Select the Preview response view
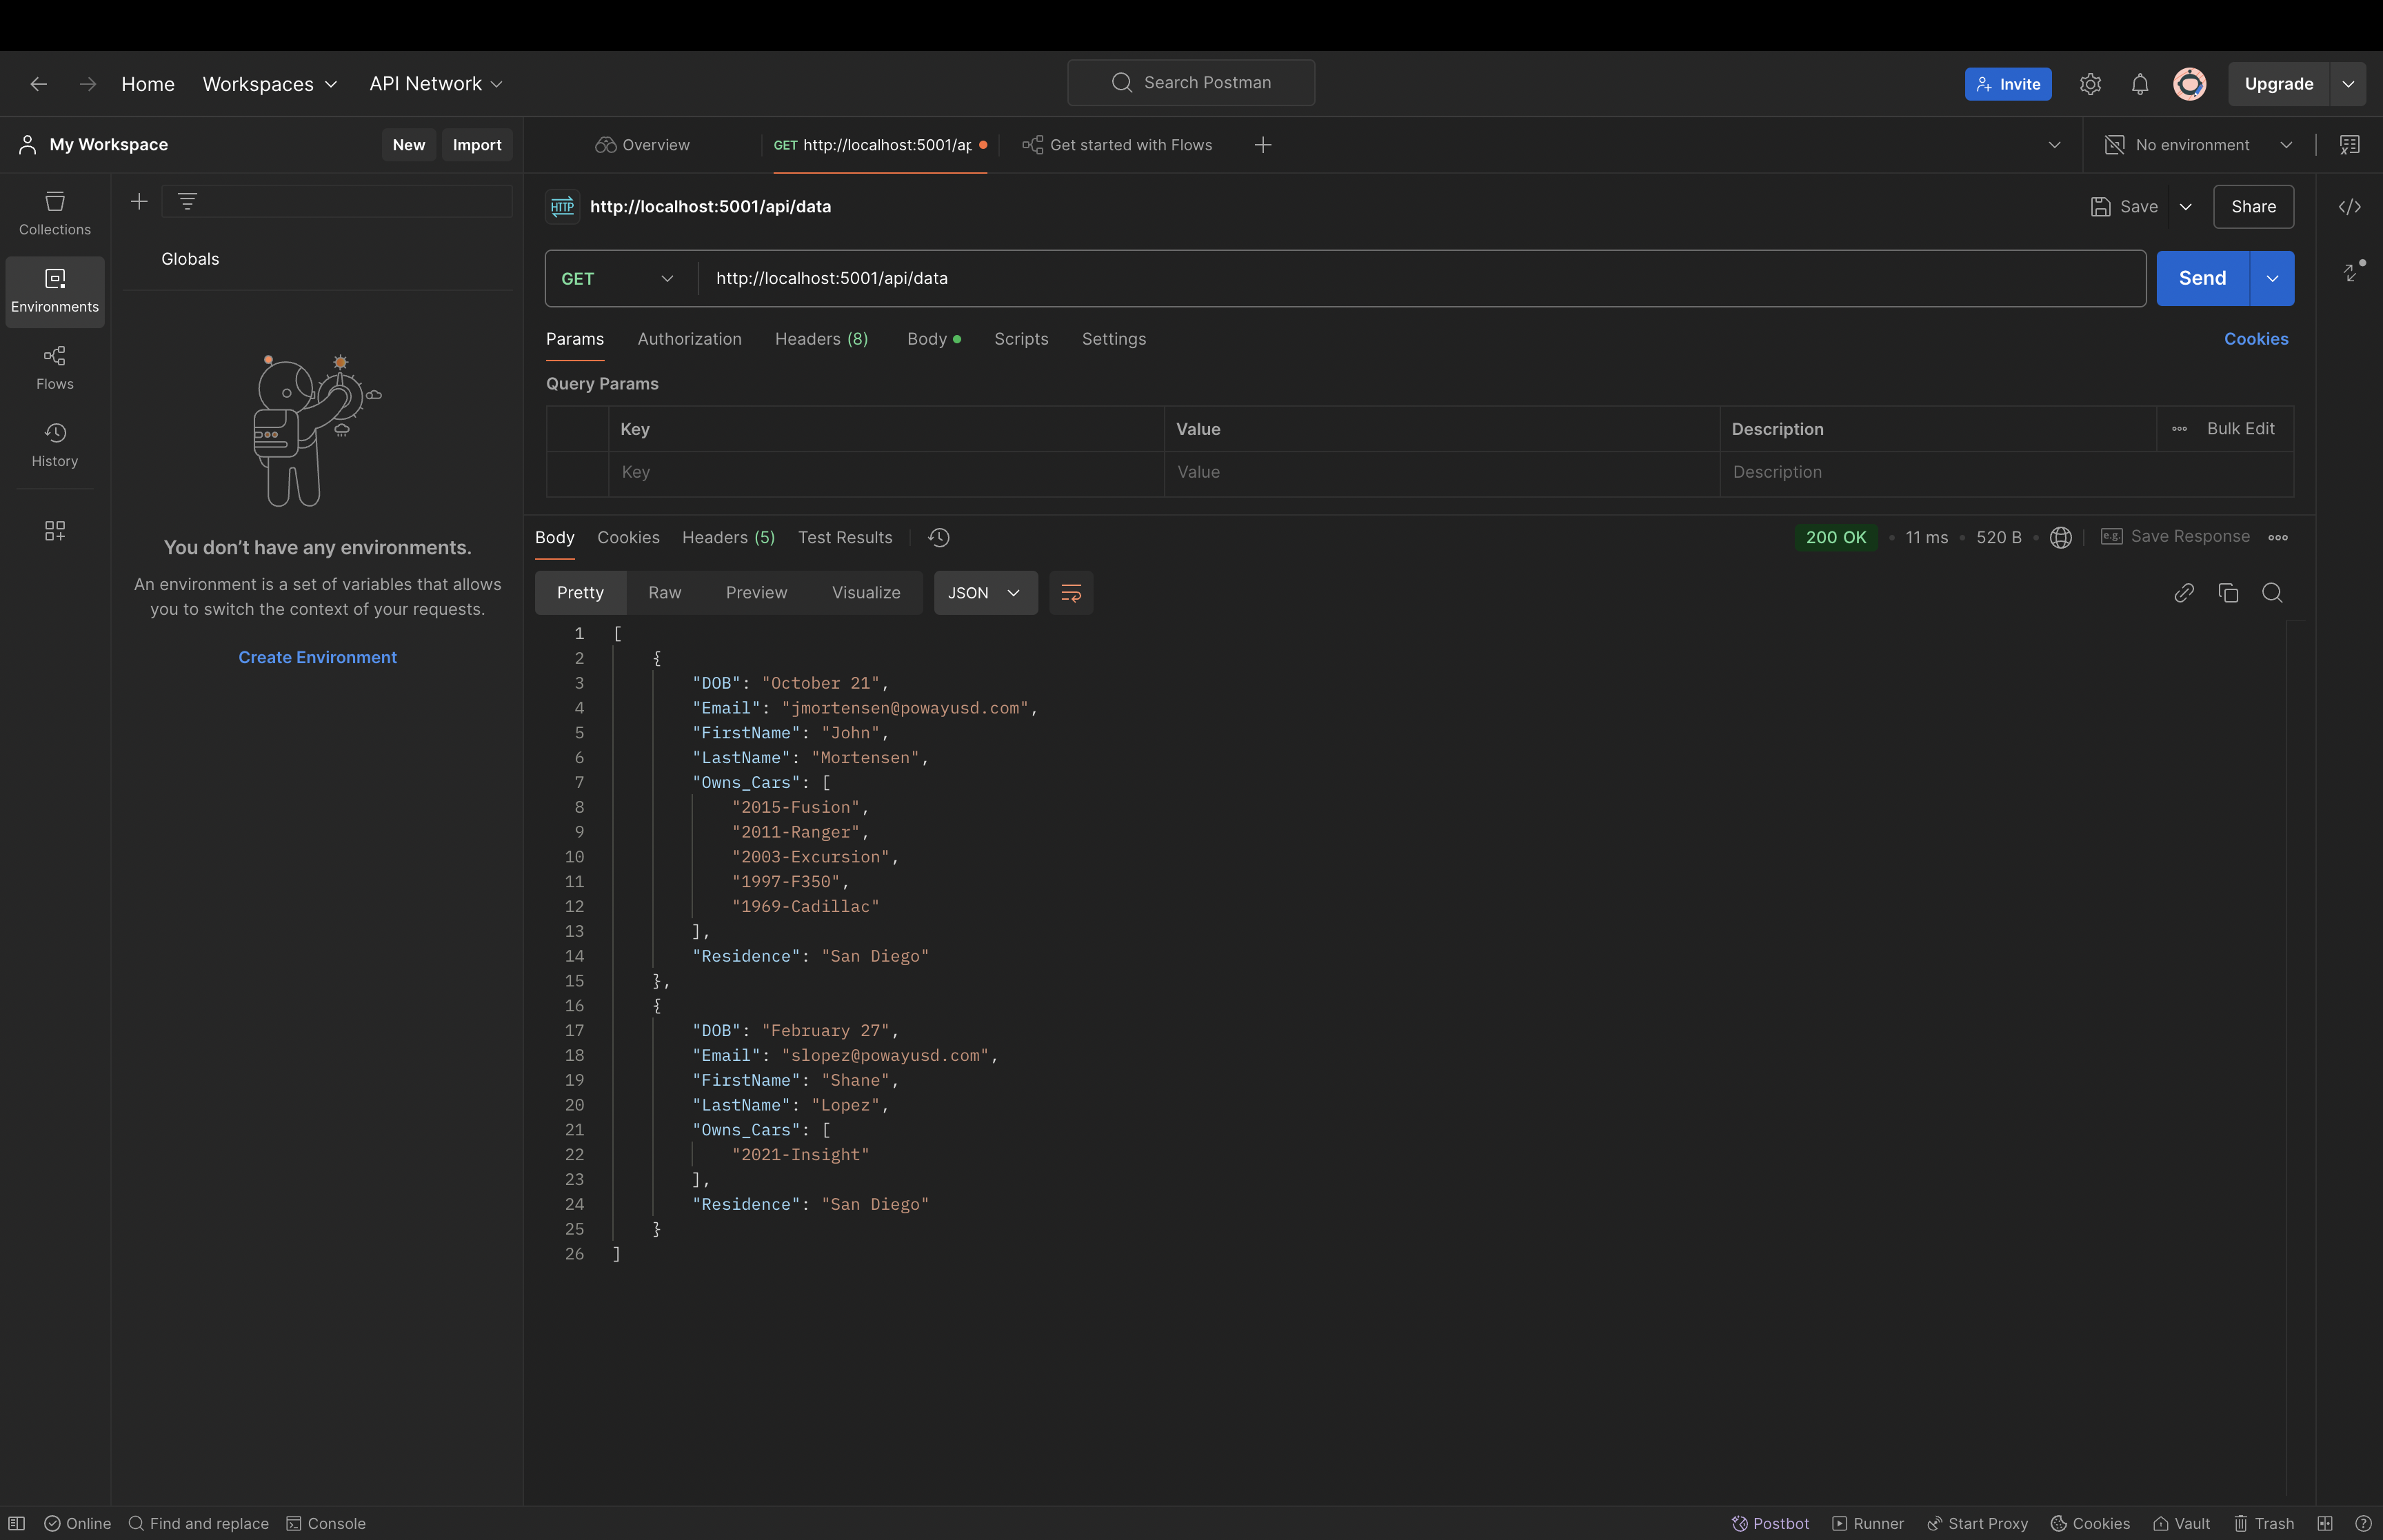 [756, 593]
